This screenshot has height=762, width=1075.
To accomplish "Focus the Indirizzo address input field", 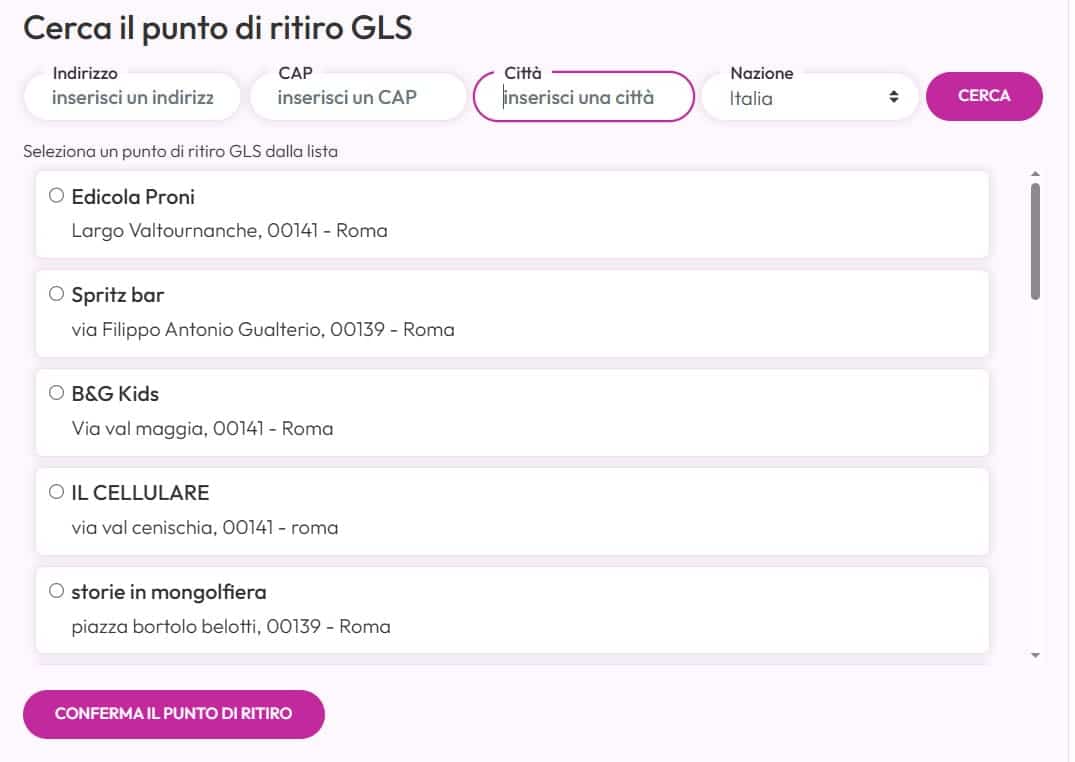I will (x=132, y=97).
